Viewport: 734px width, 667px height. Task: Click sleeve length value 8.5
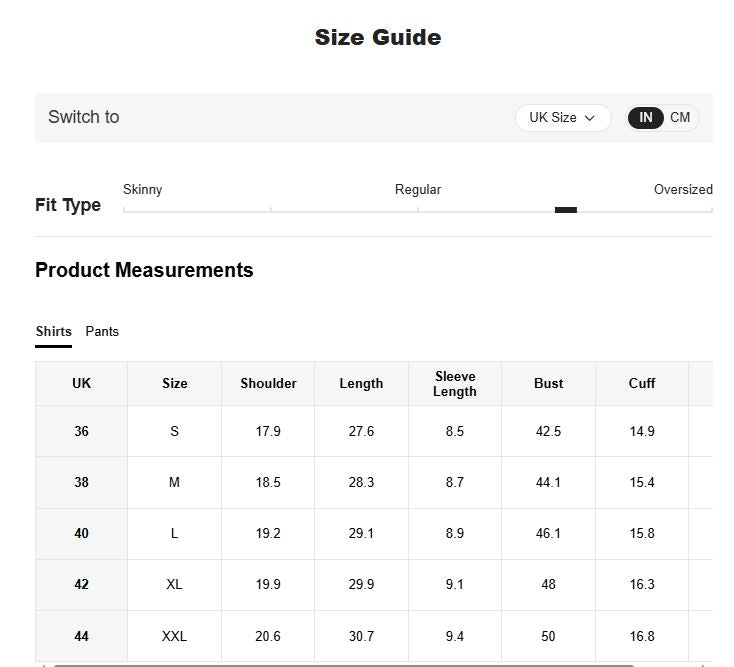tap(455, 431)
